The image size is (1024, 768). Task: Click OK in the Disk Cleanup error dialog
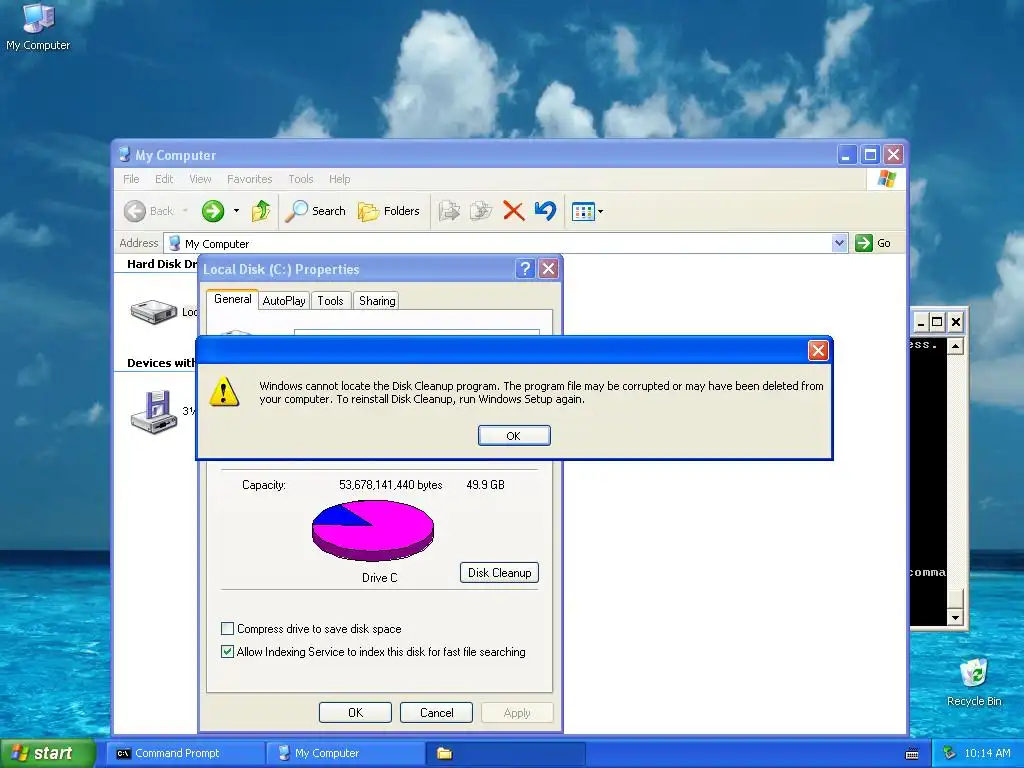tap(514, 436)
